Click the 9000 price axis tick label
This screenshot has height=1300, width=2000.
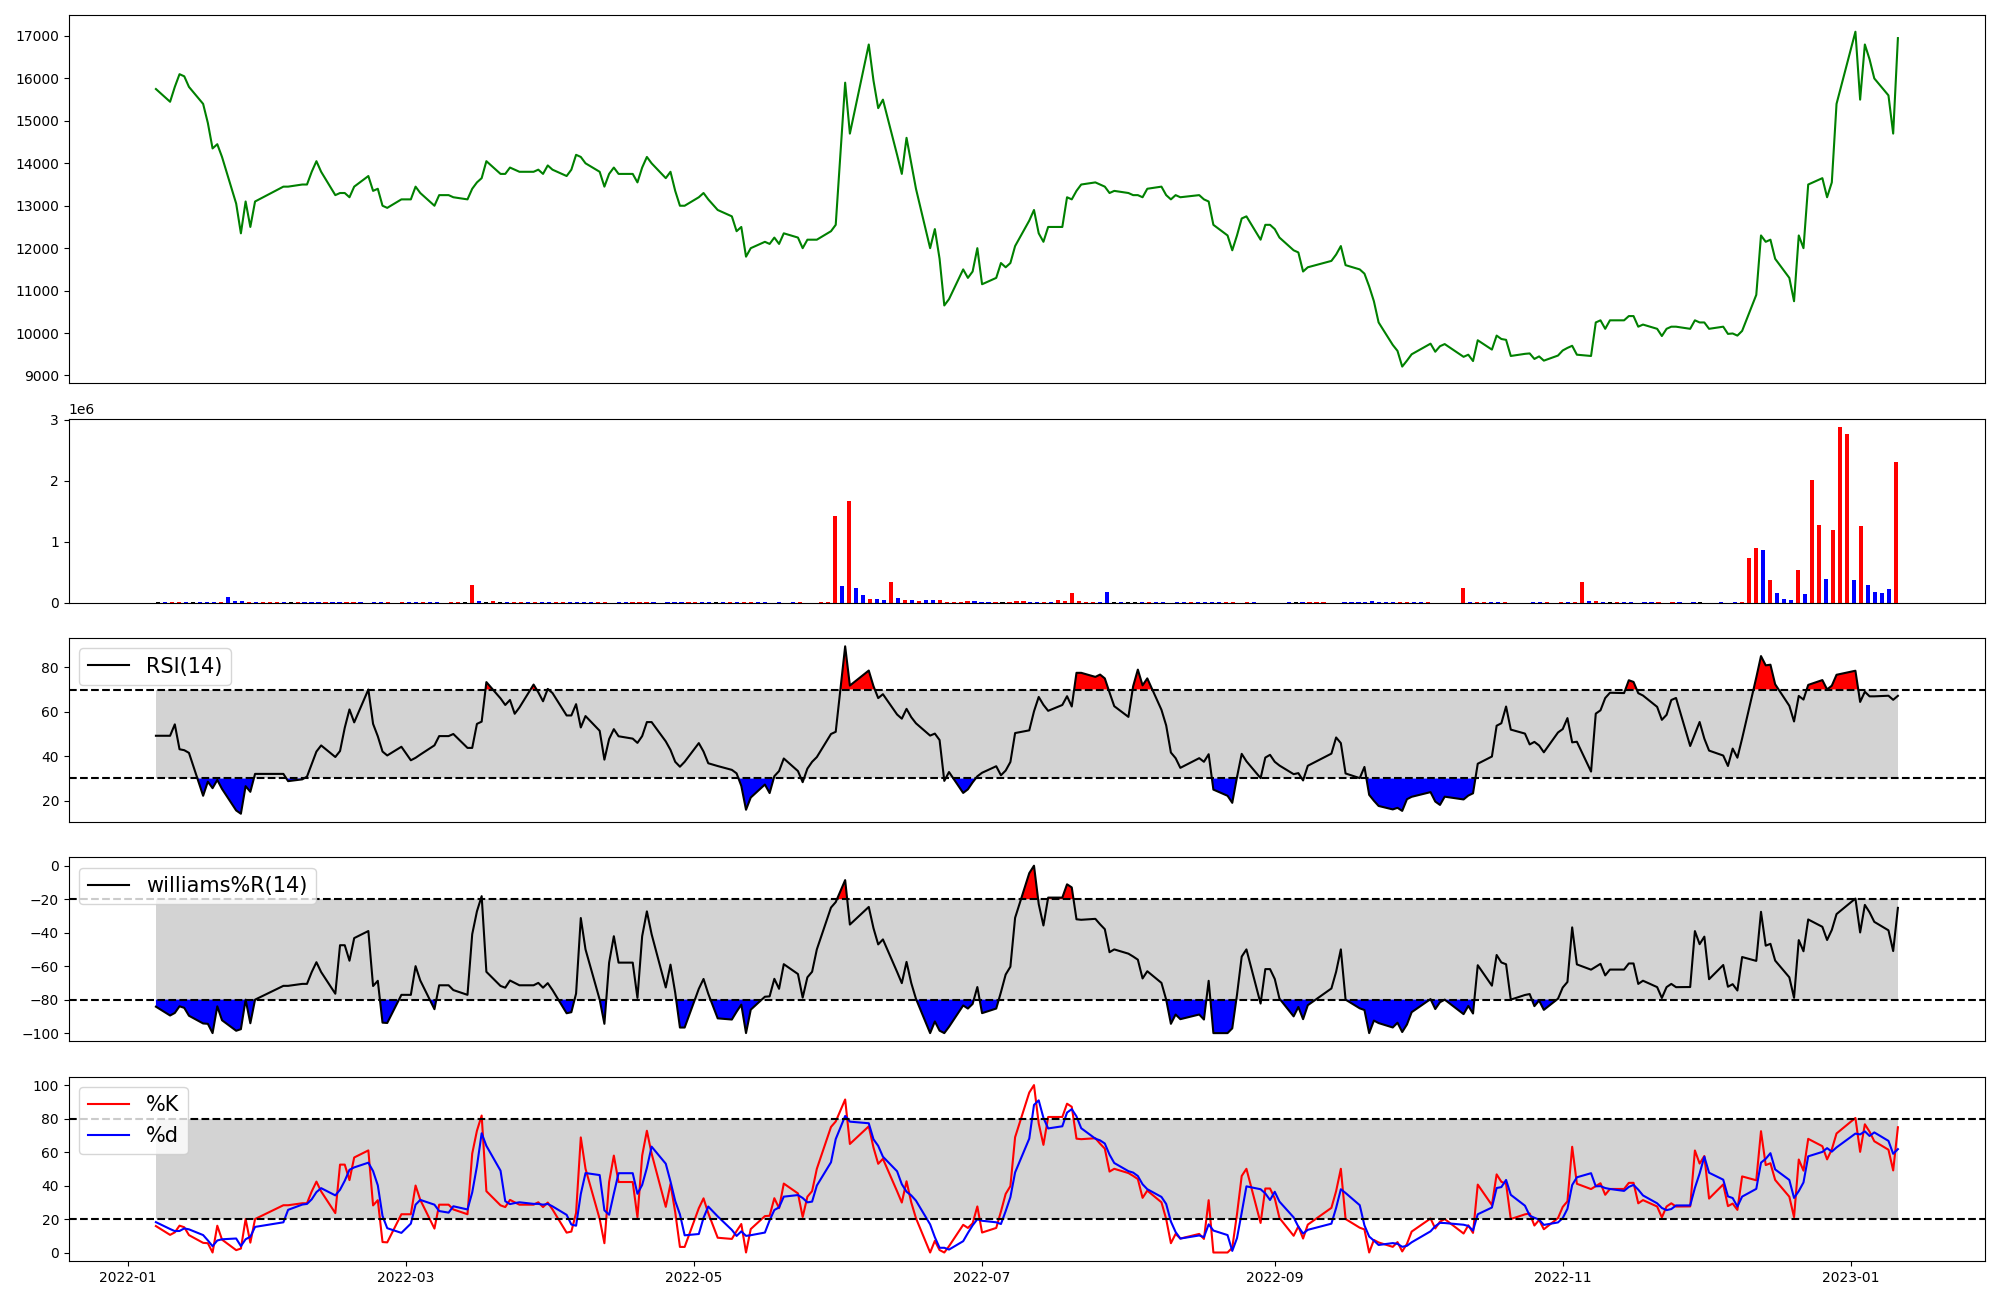pyautogui.click(x=41, y=377)
